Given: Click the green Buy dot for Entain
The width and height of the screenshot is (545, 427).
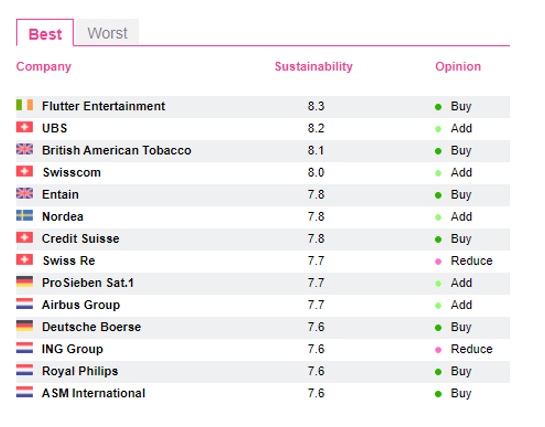Looking at the screenshot, I should point(438,195).
